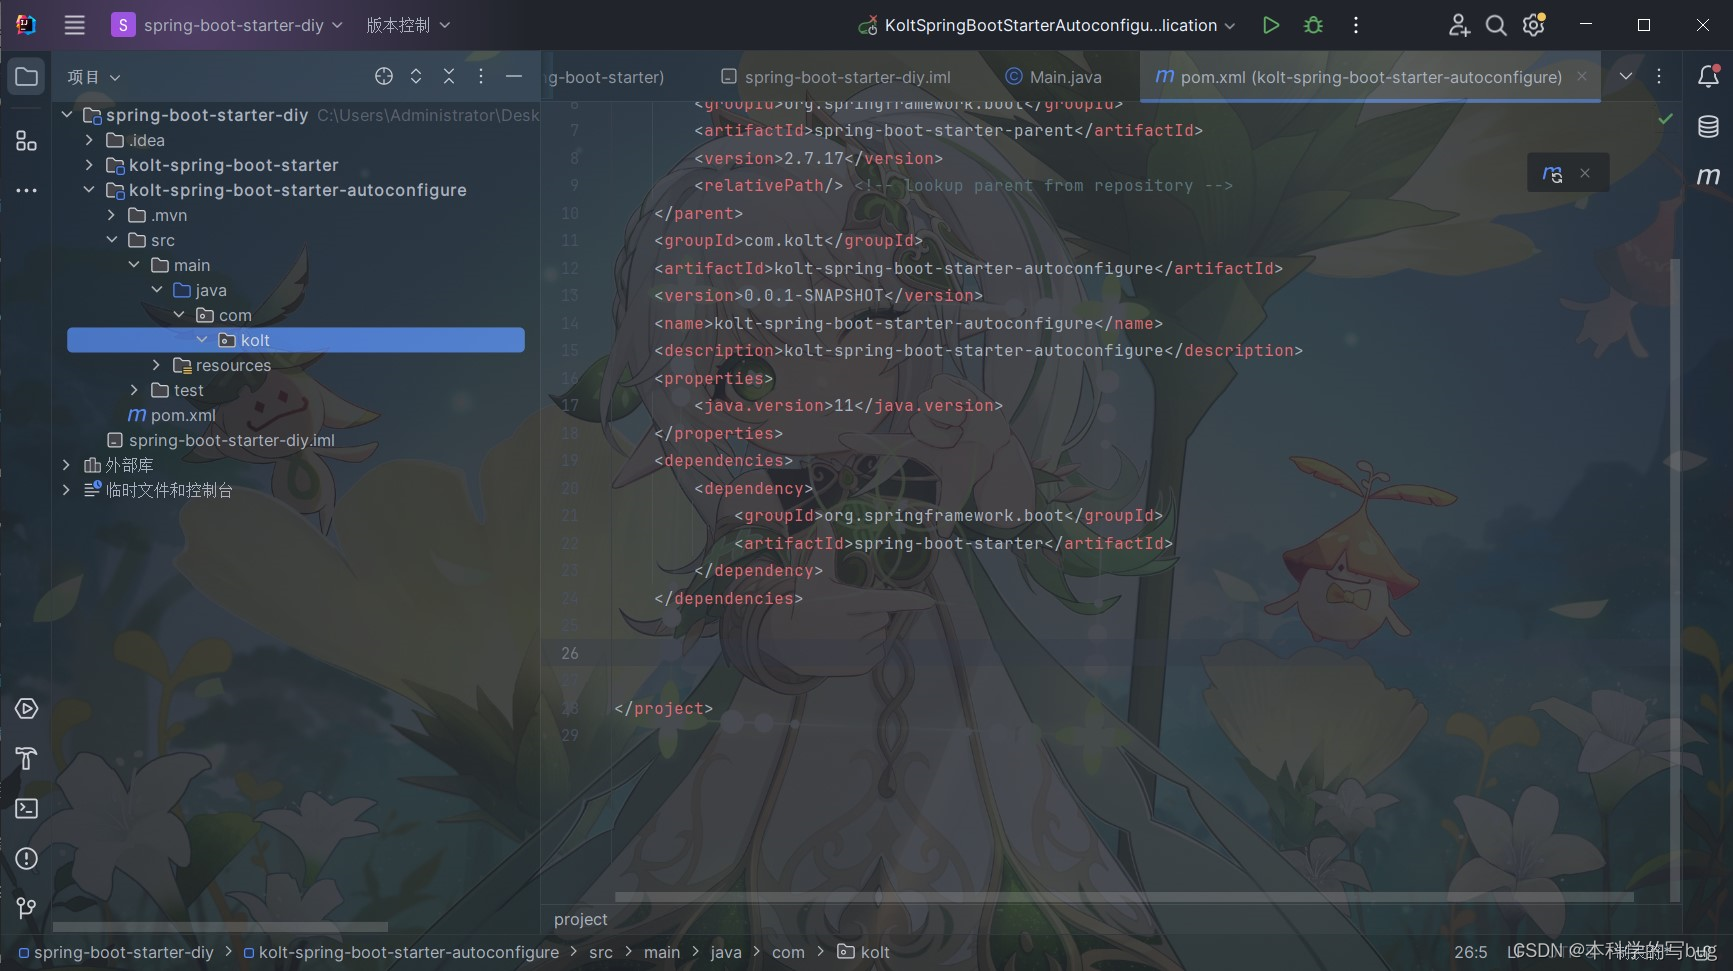Collapse spring-boot-starter-diy root node

tap(67, 115)
